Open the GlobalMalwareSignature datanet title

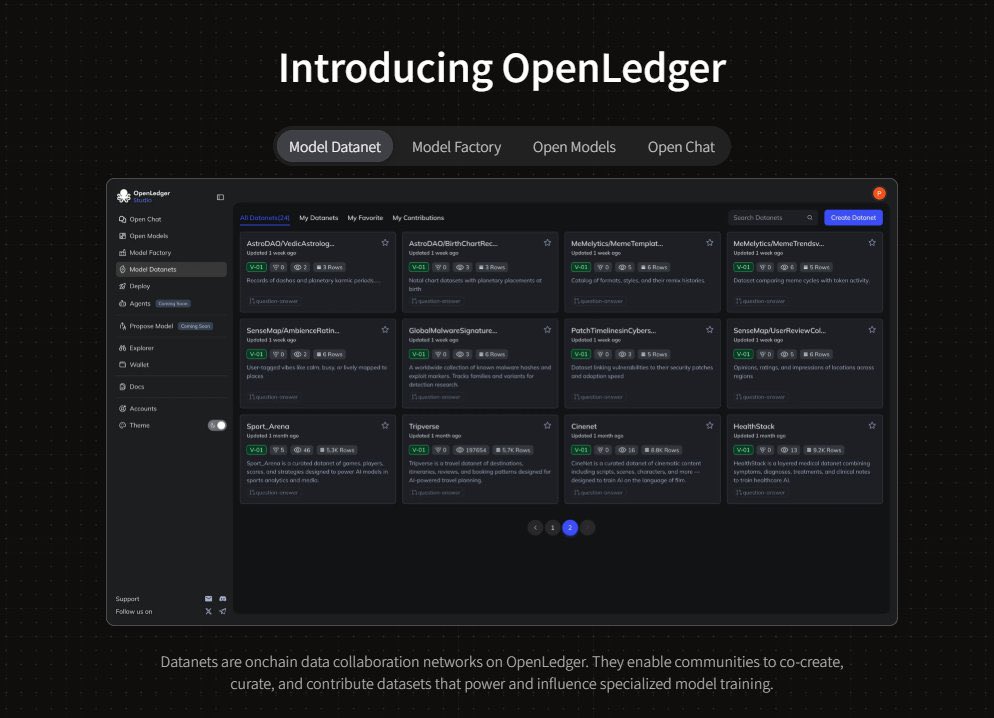click(453, 330)
